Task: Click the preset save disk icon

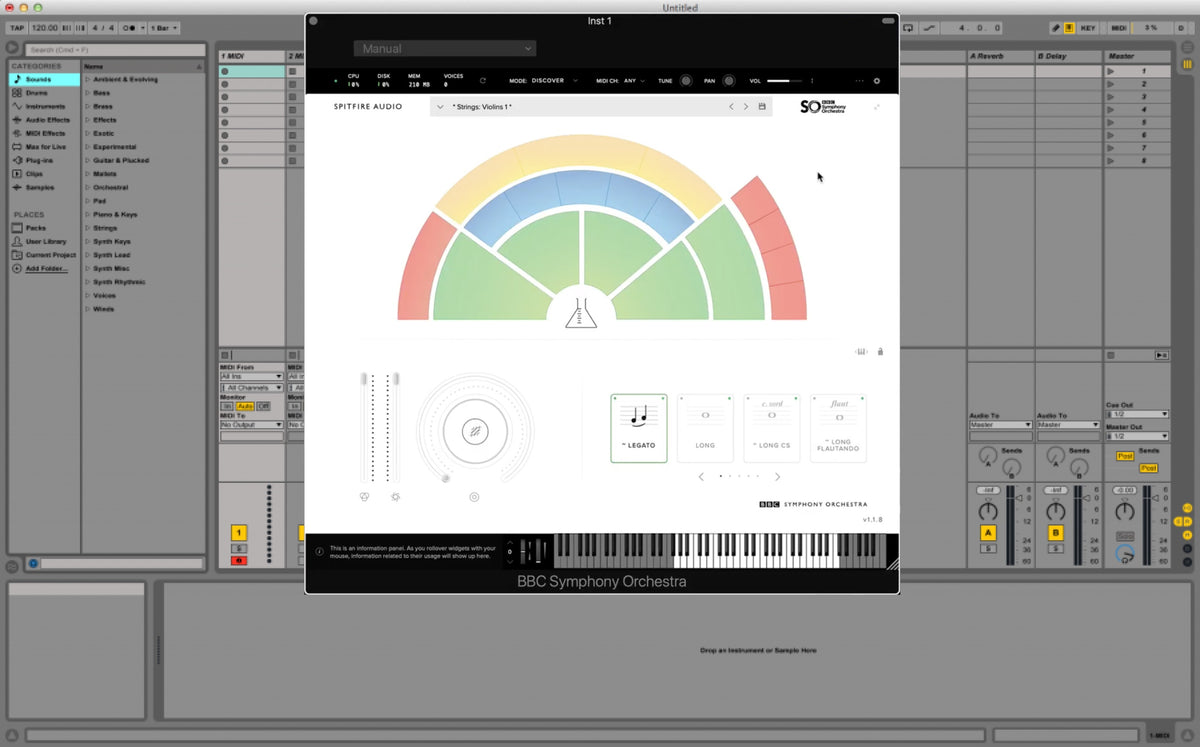Action: click(762, 107)
